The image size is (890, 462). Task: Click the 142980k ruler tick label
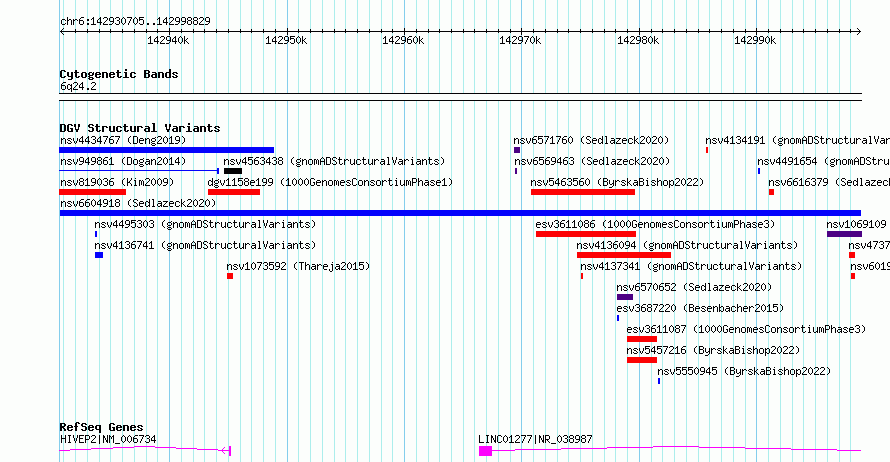point(638,41)
